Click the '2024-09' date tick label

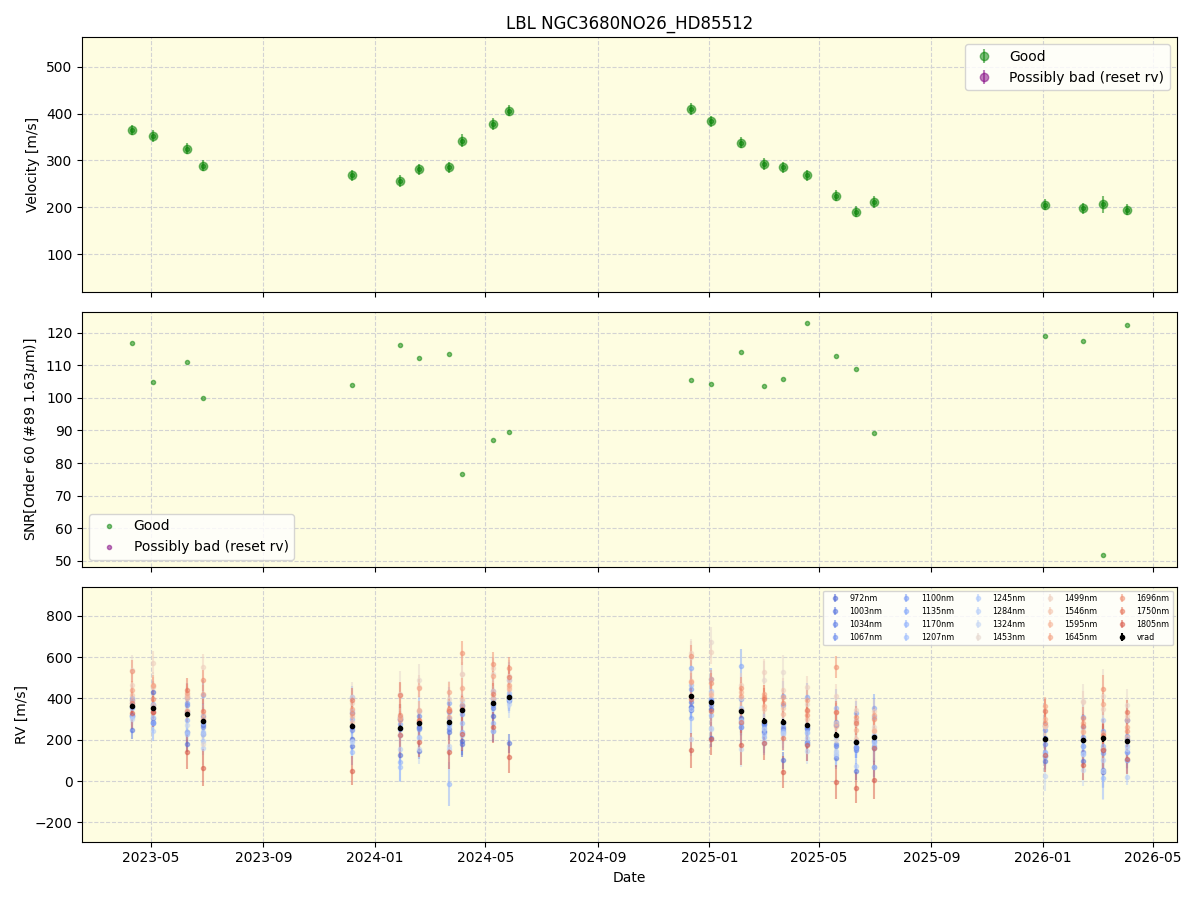click(x=598, y=857)
